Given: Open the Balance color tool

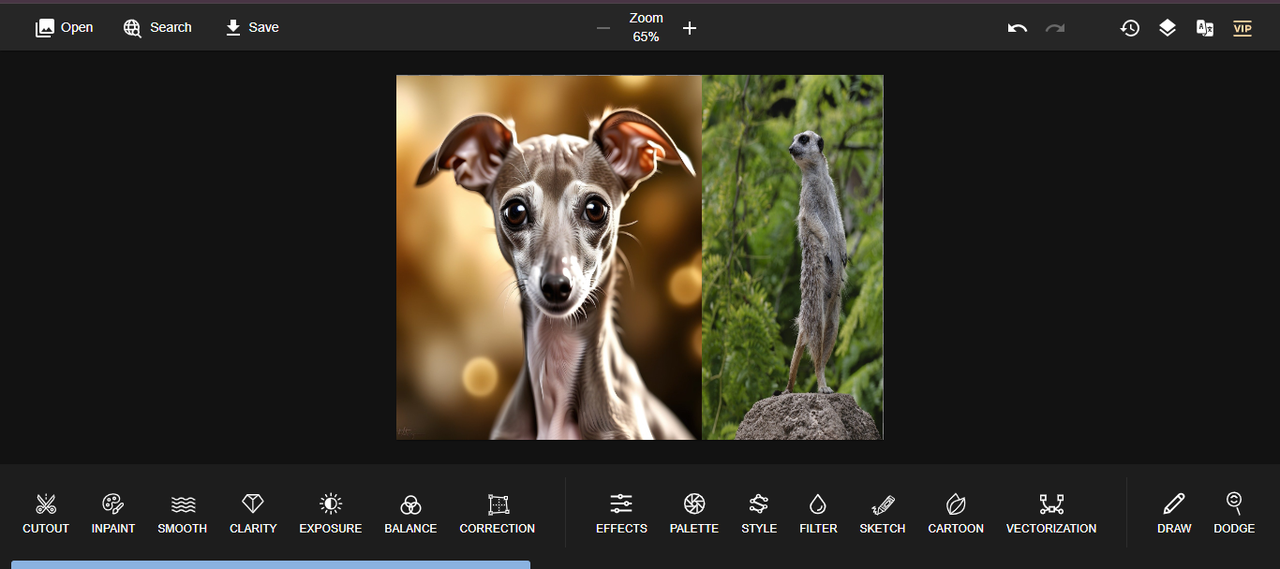Looking at the screenshot, I should coord(410,513).
